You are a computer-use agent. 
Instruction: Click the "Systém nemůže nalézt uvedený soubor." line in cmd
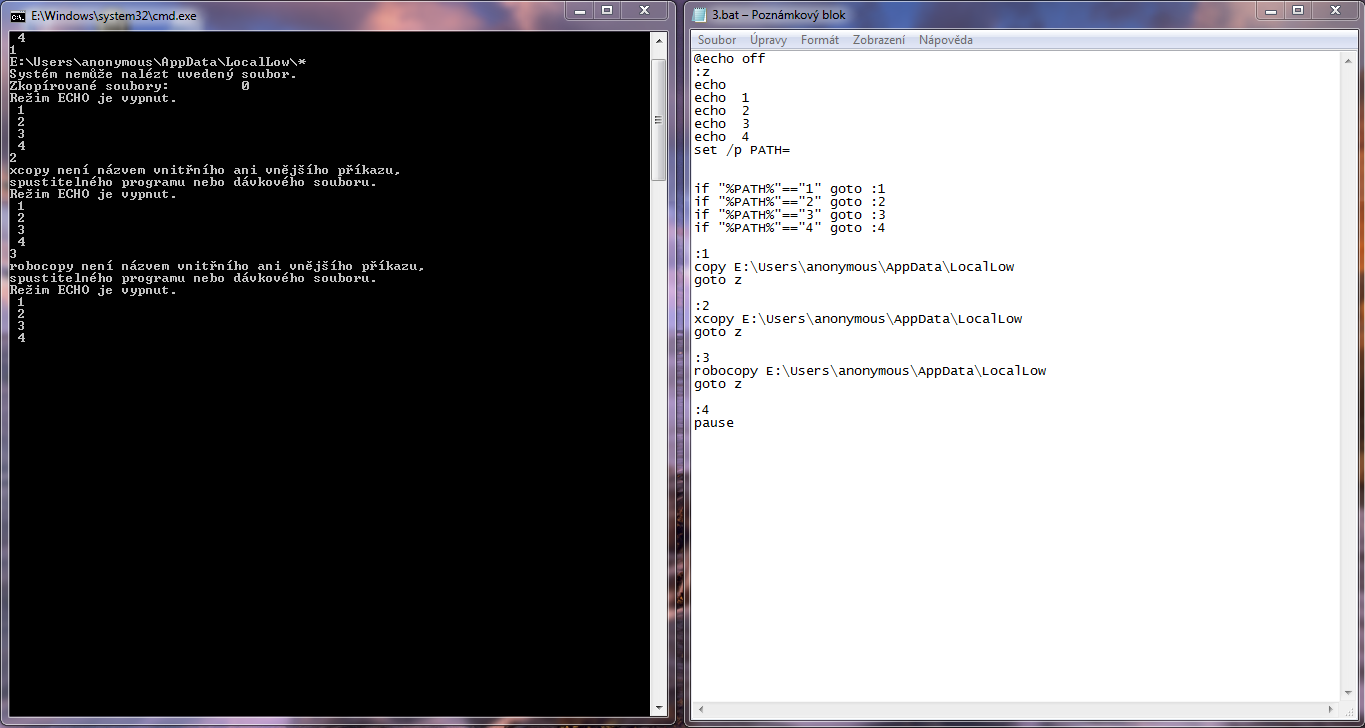[153, 74]
